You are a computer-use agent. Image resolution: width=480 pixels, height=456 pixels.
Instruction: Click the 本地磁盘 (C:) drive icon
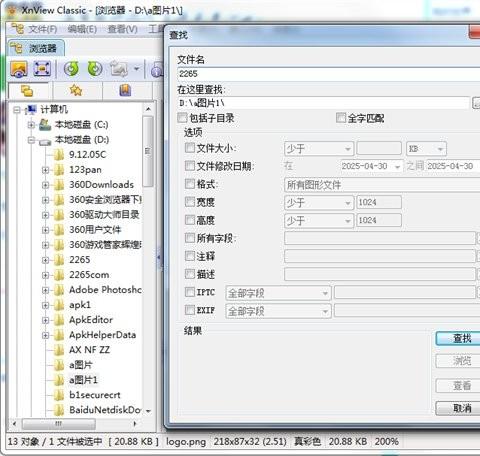tap(45, 125)
